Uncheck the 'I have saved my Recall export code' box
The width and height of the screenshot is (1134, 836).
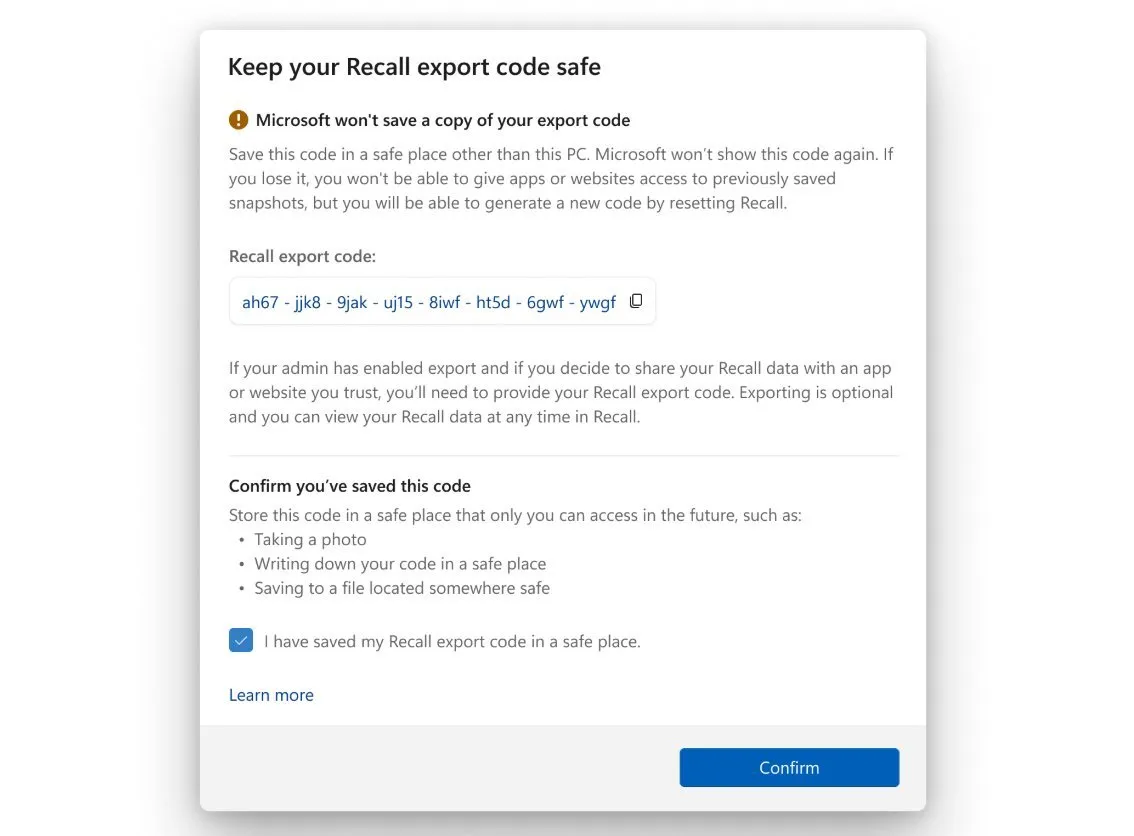point(240,639)
